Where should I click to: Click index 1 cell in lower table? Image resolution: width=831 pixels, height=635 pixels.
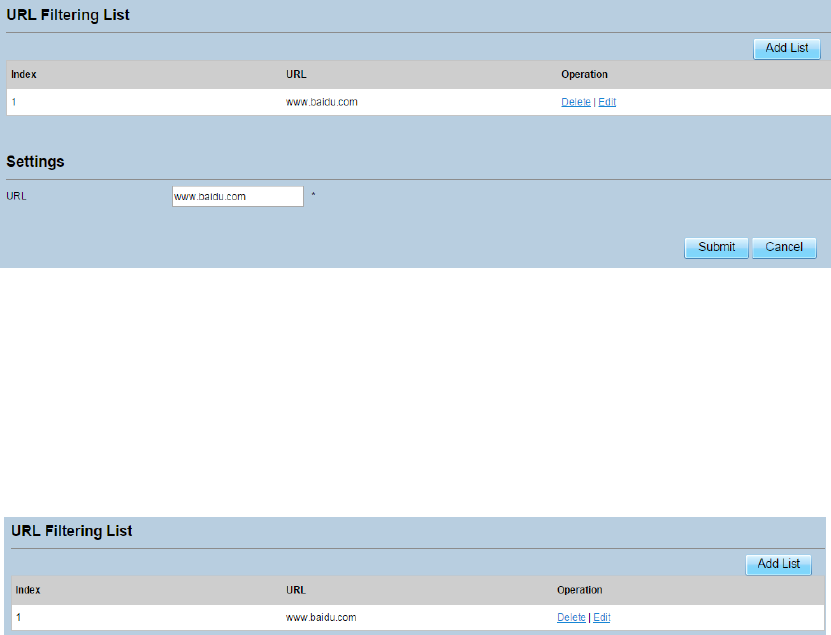pos(19,618)
